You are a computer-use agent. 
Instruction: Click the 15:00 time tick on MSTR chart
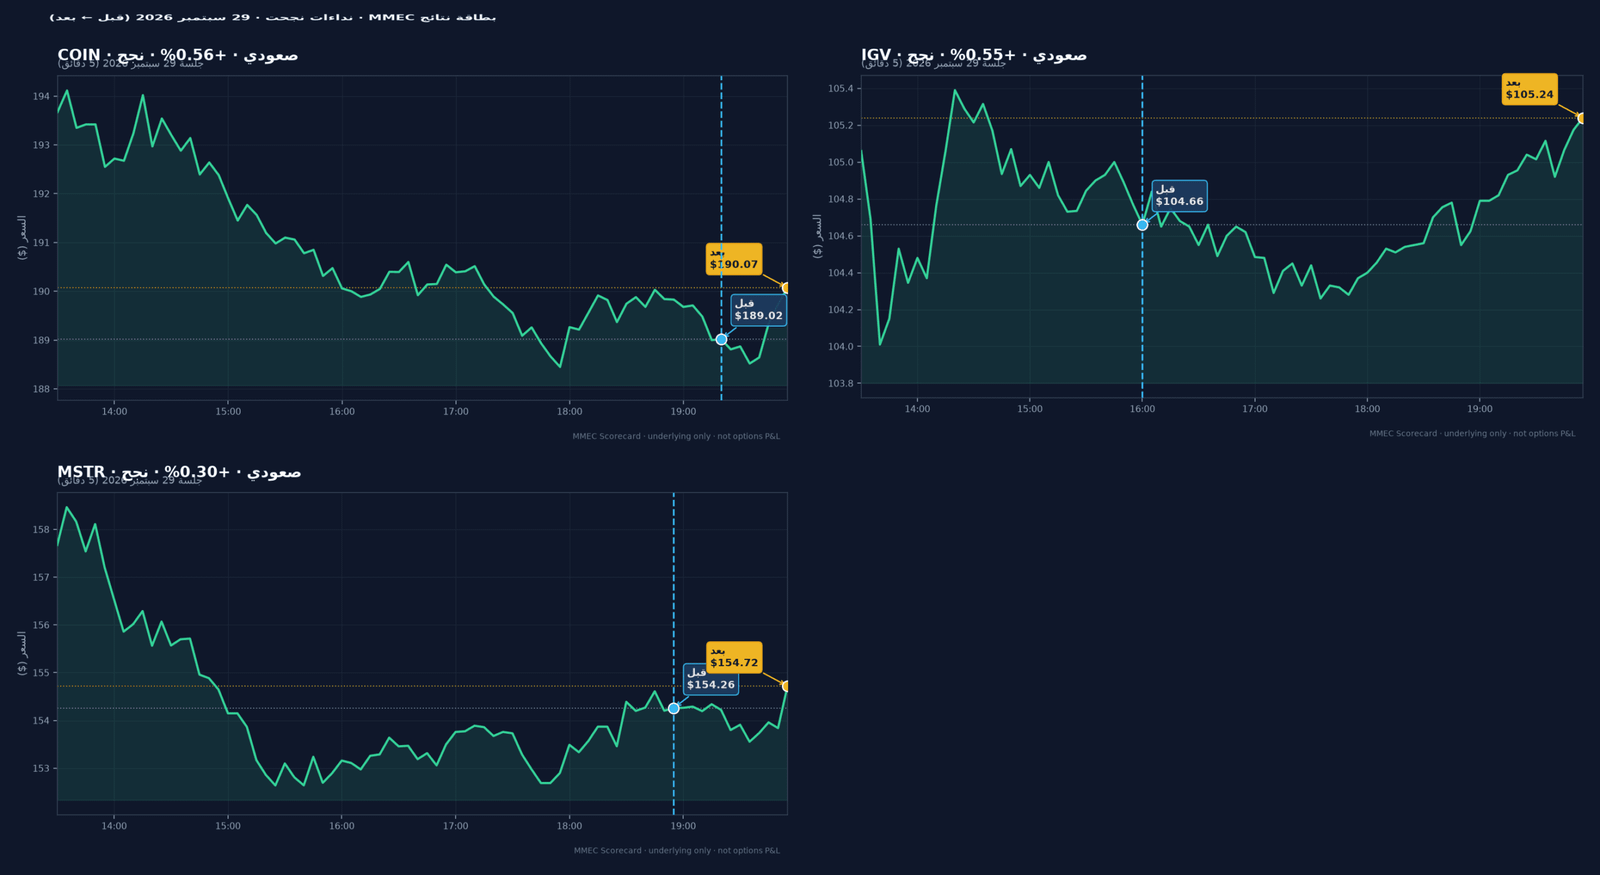click(x=228, y=826)
